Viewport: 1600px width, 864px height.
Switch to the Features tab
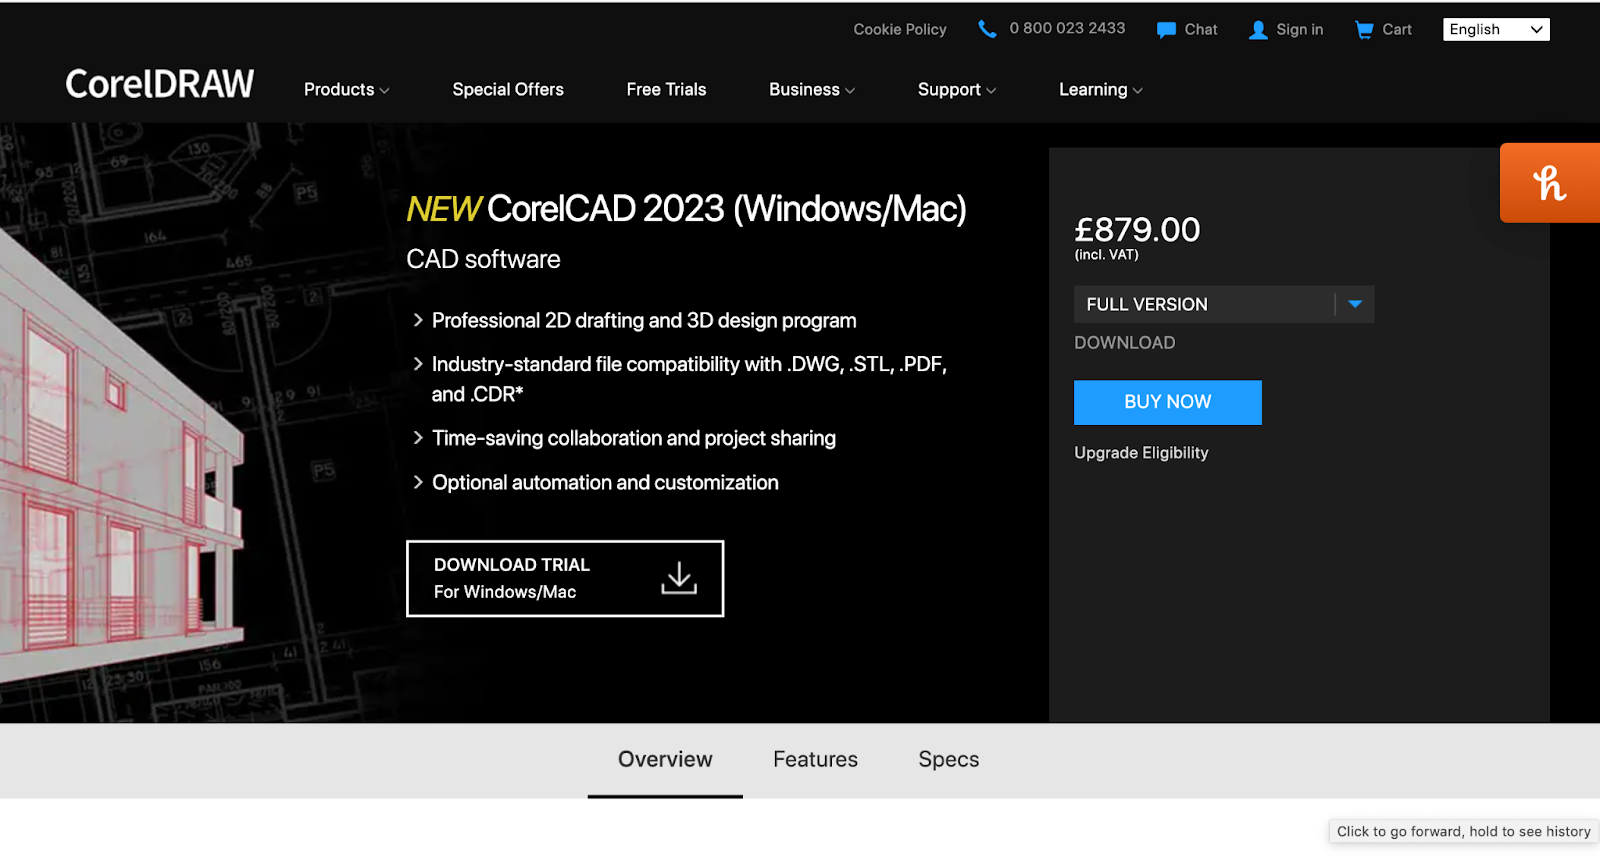click(x=815, y=760)
